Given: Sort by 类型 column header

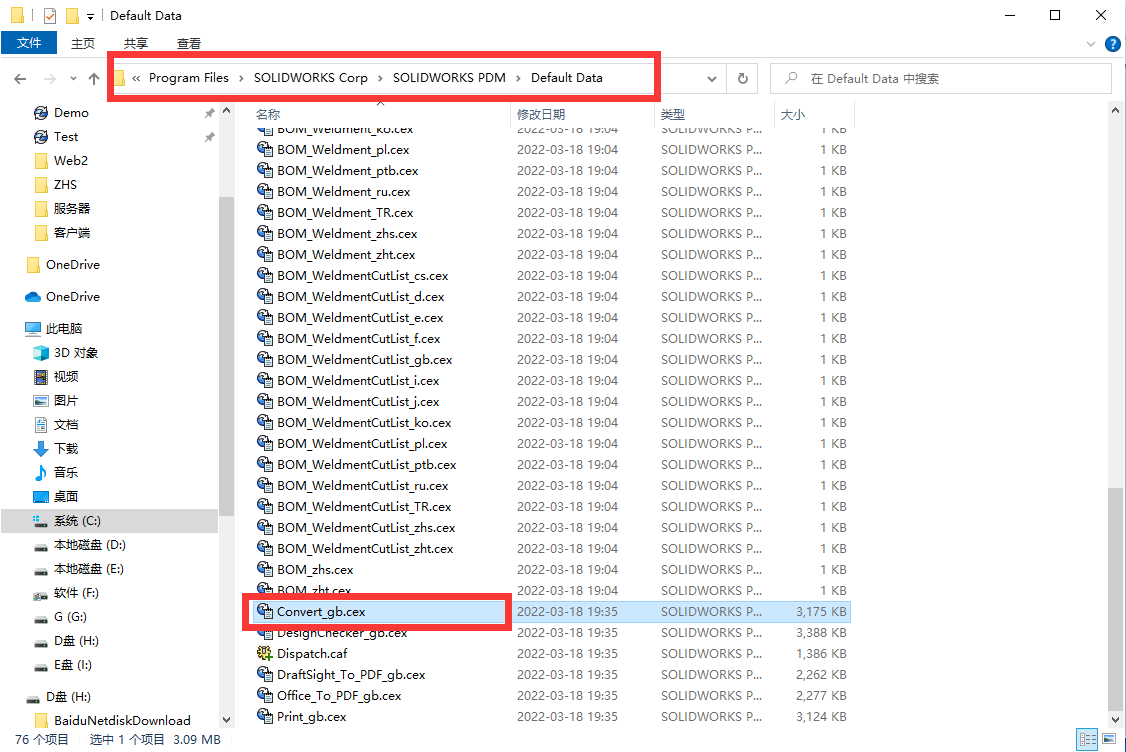Looking at the screenshot, I should click(x=673, y=114).
